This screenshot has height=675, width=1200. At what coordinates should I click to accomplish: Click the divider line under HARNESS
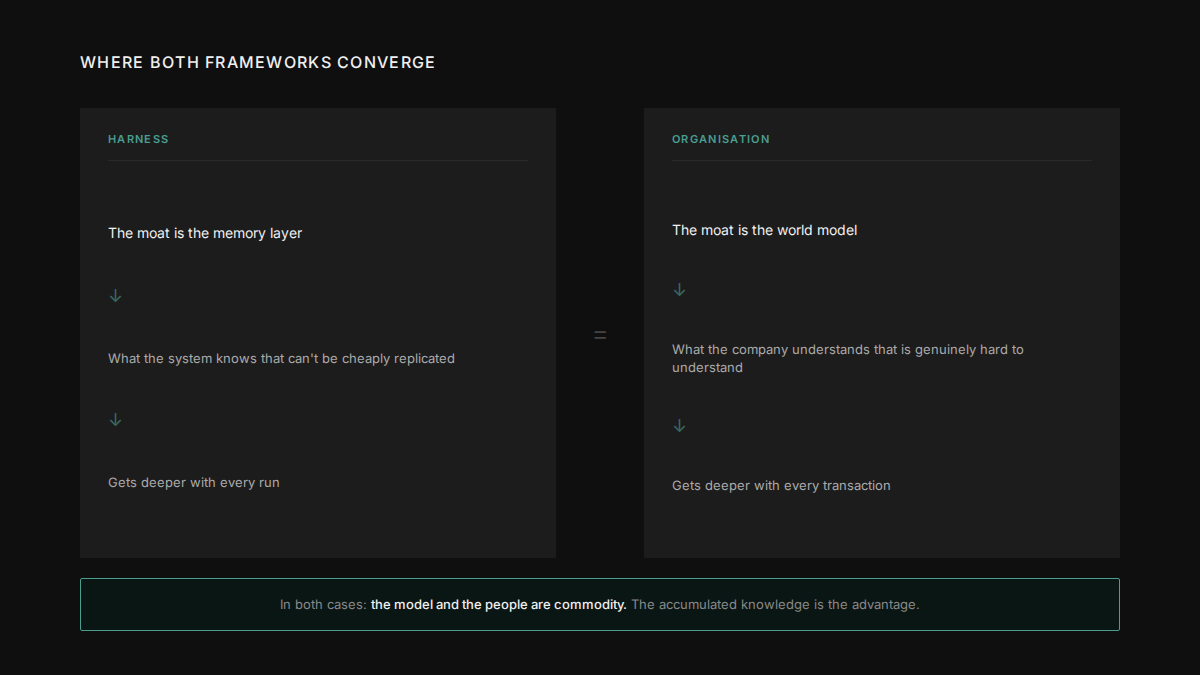pyautogui.click(x=317, y=161)
